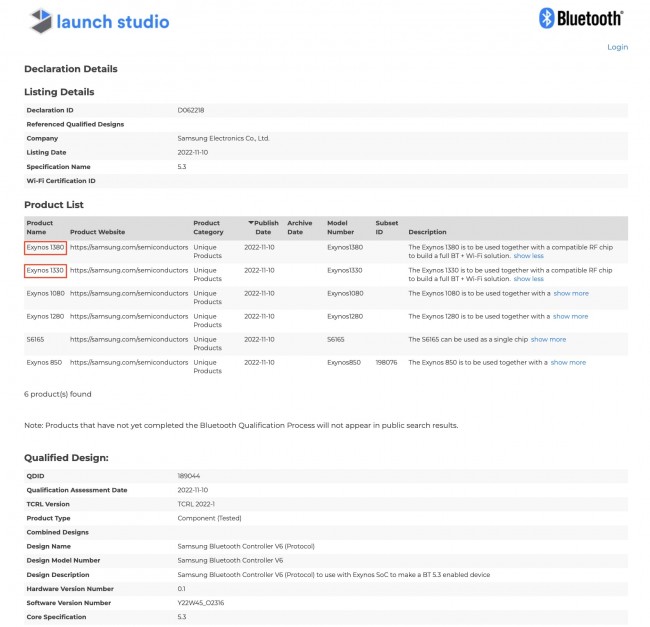Select the highlighted Exynos 1380 product name
650x627 pixels.
pyautogui.click(x=45, y=247)
